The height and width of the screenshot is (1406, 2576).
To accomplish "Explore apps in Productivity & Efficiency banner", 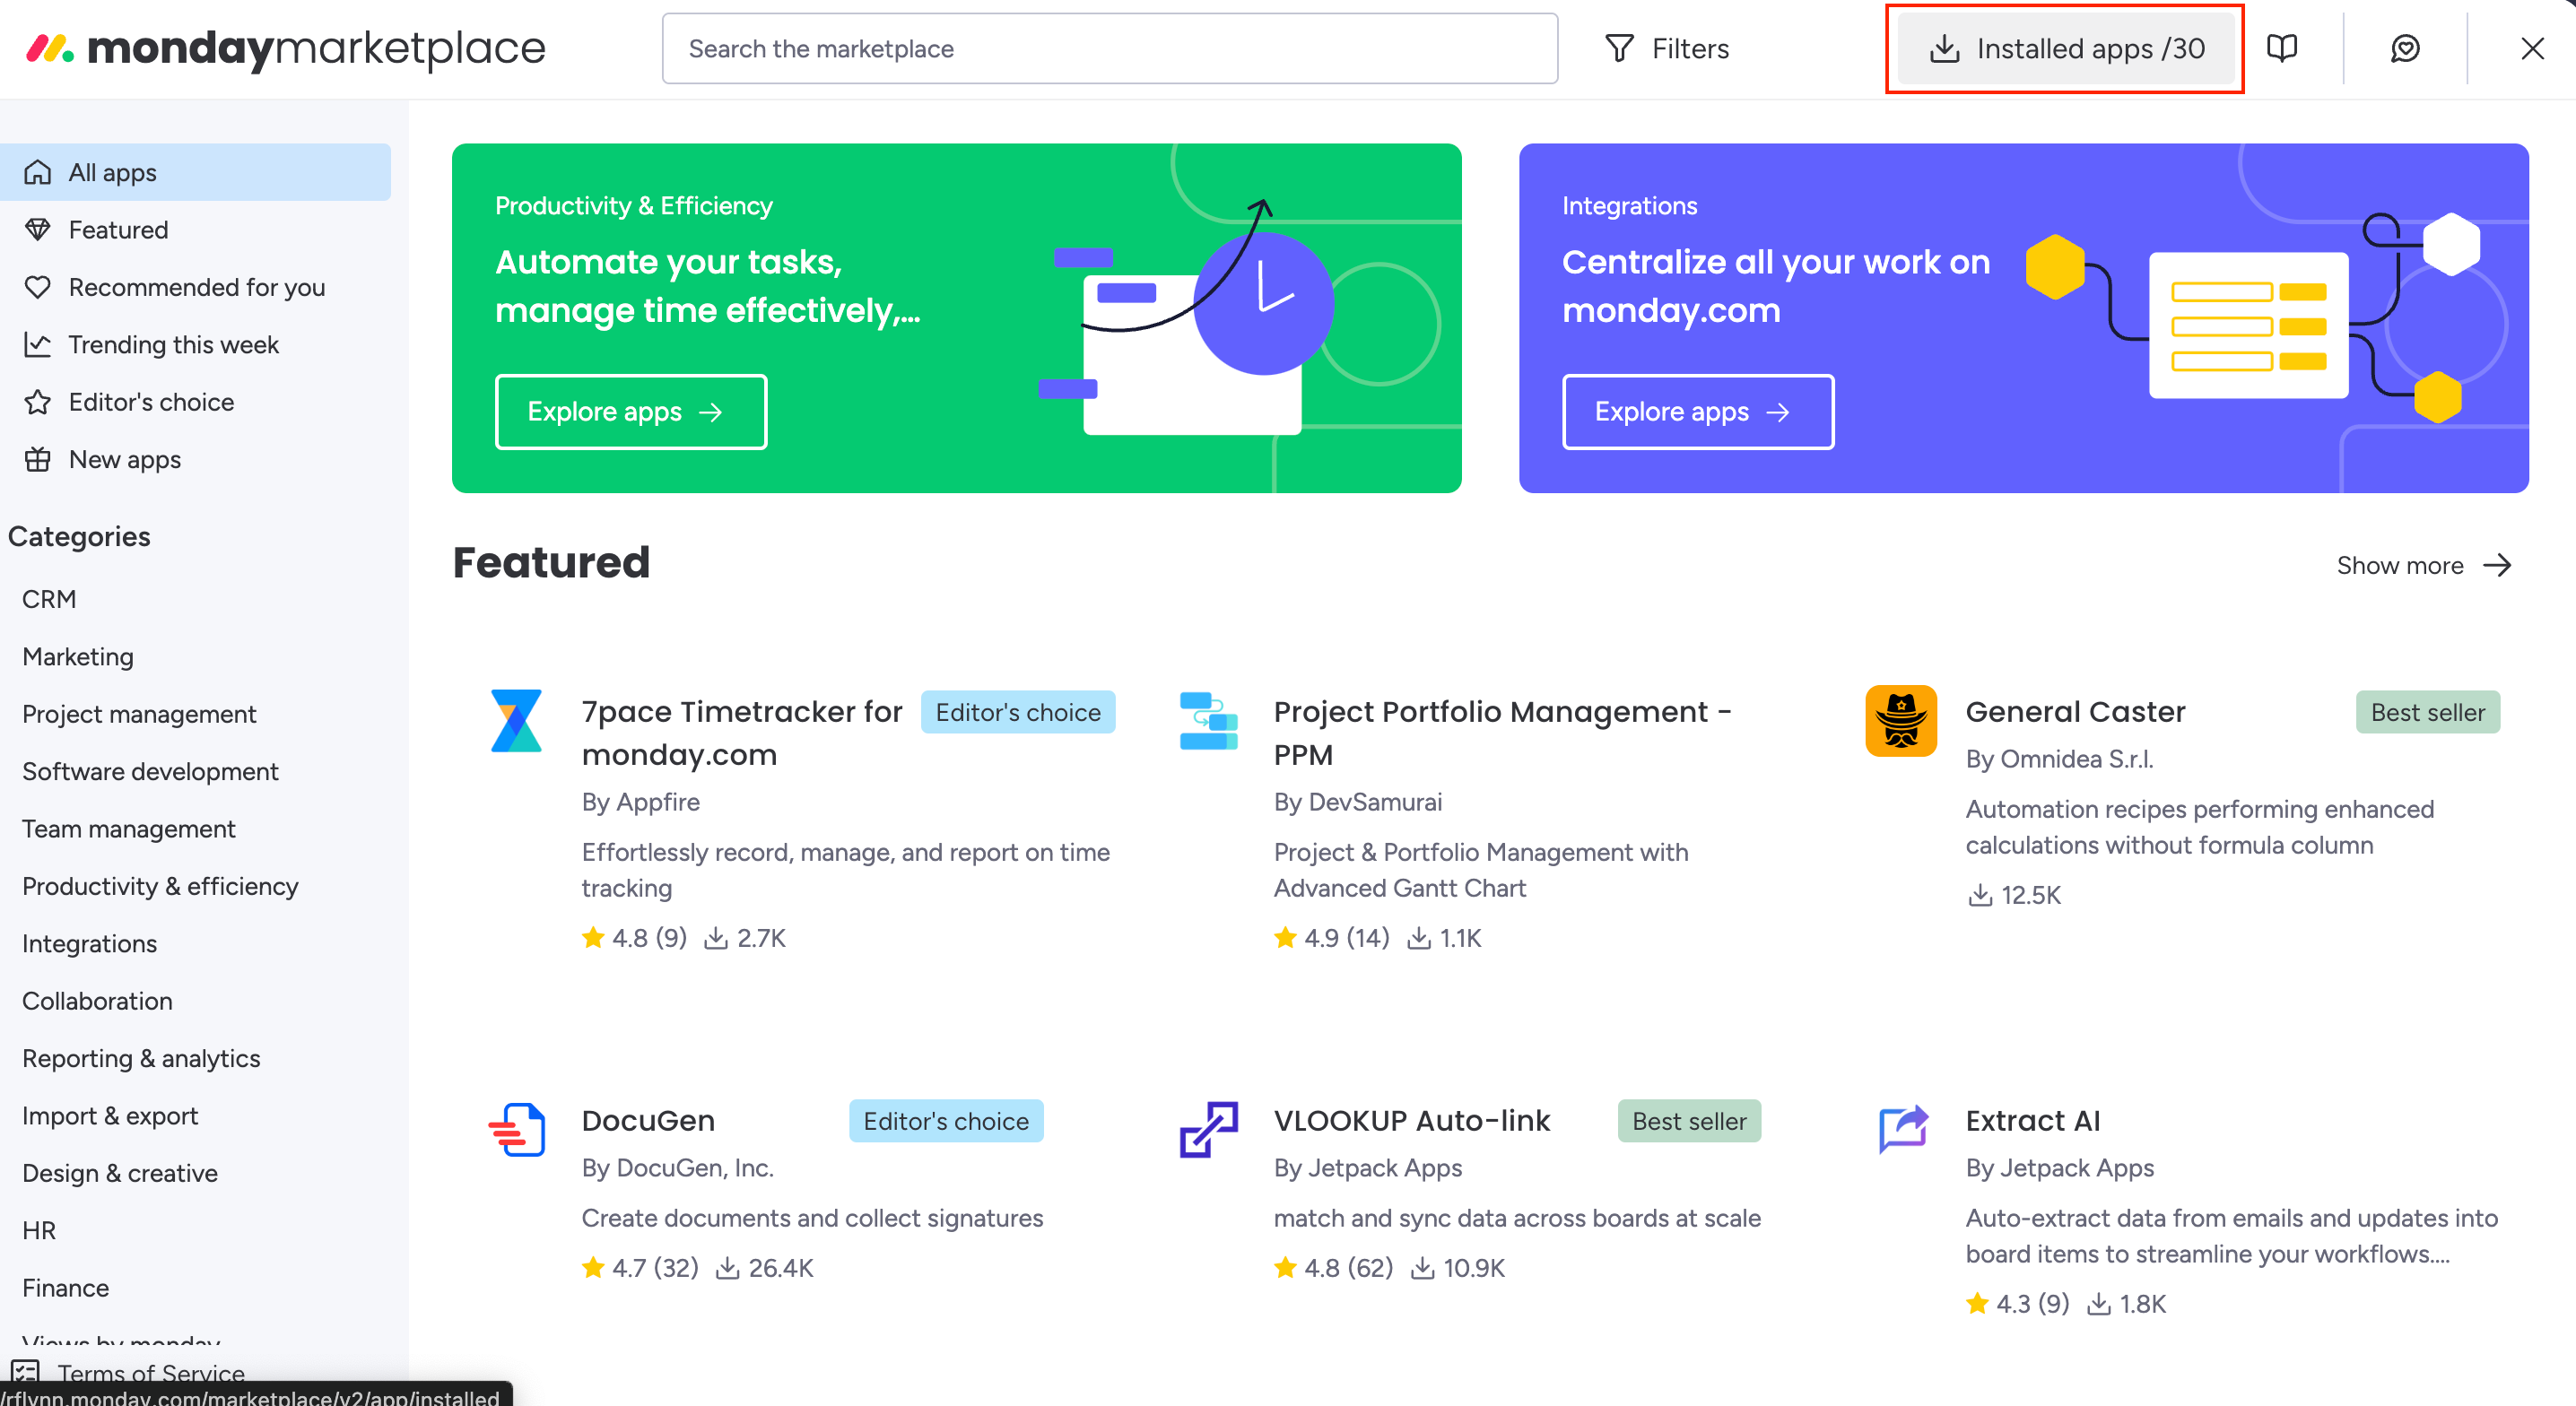I will [x=631, y=412].
